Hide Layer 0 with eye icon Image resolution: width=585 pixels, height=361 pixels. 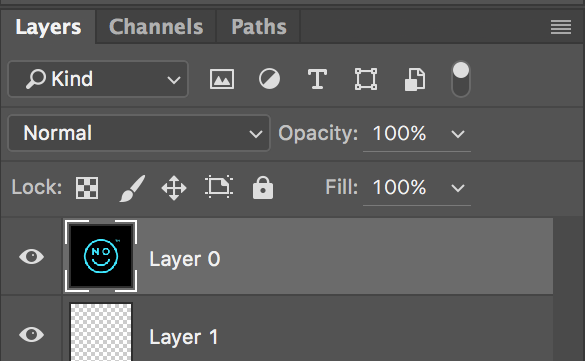(32, 257)
